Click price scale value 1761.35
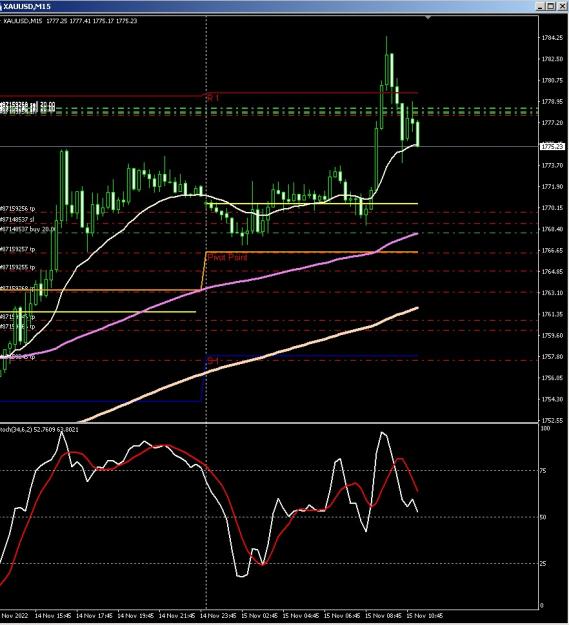The height and width of the screenshot is (625, 569). pos(552,314)
